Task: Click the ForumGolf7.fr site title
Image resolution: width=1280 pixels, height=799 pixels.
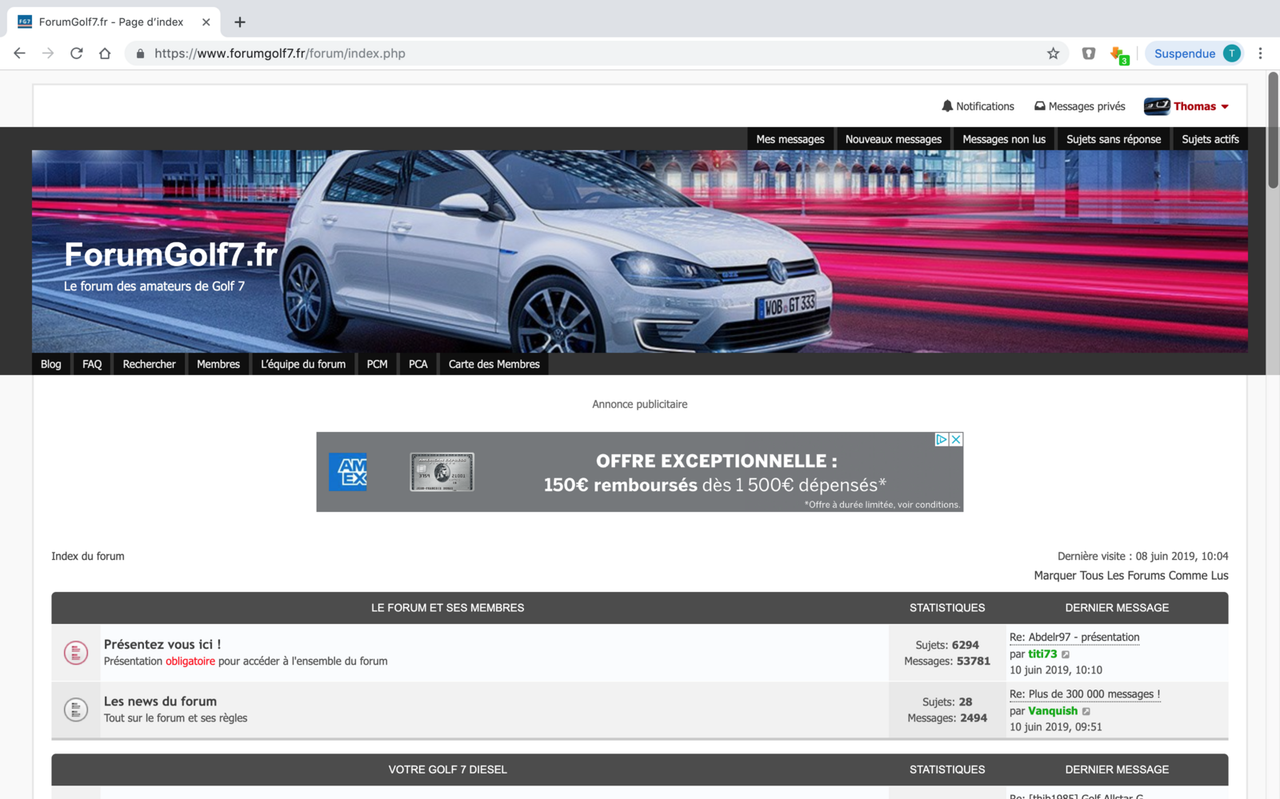Action: (x=171, y=255)
